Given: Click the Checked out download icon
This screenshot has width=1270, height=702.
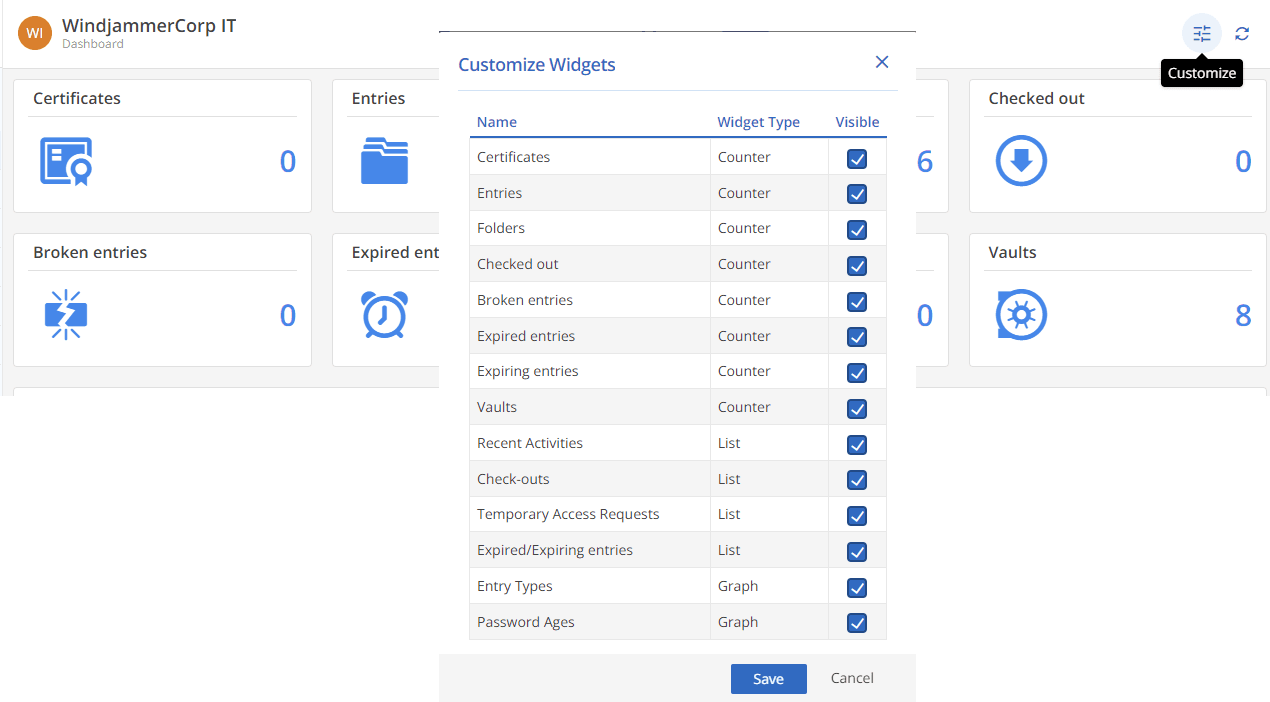Looking at the screenshot, I should [x=1021, y=161].
